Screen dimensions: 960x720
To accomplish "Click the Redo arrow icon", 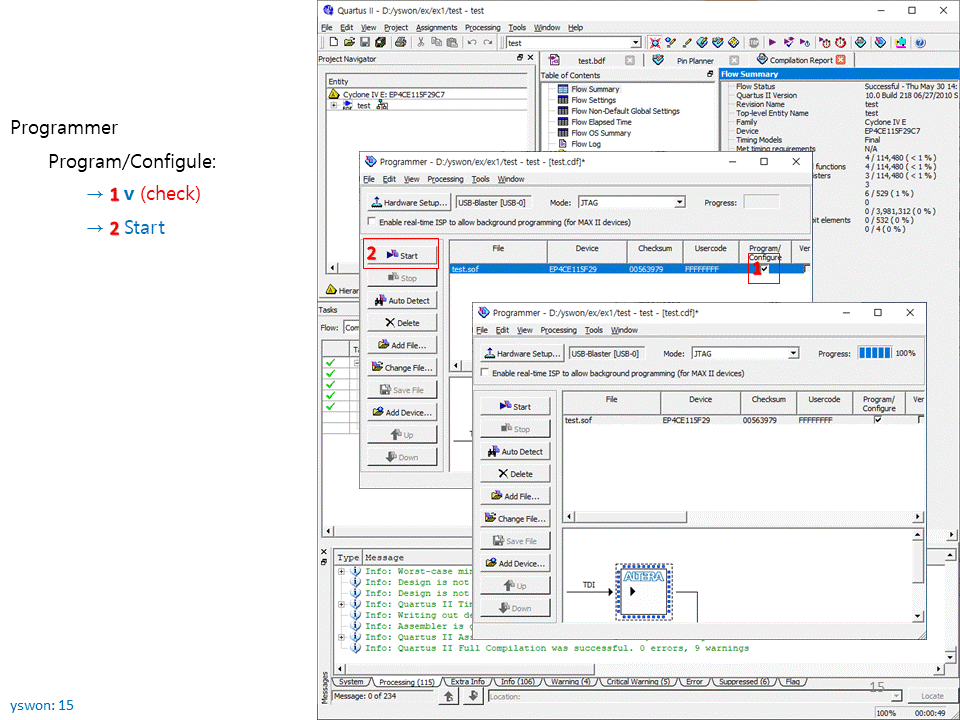I will click(x=487, y=42).
